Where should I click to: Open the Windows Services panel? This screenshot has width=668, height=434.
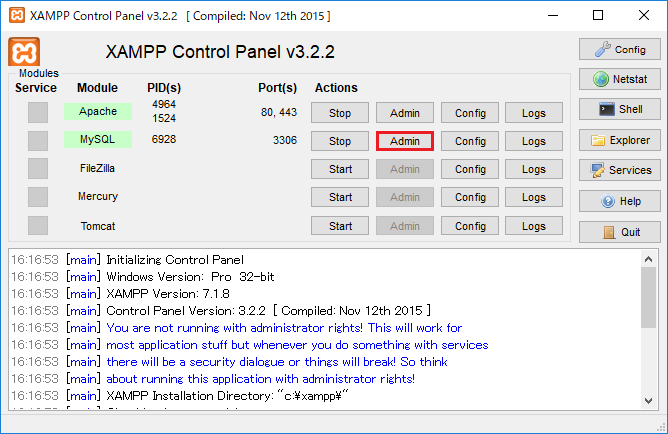[x=619, y=170]
